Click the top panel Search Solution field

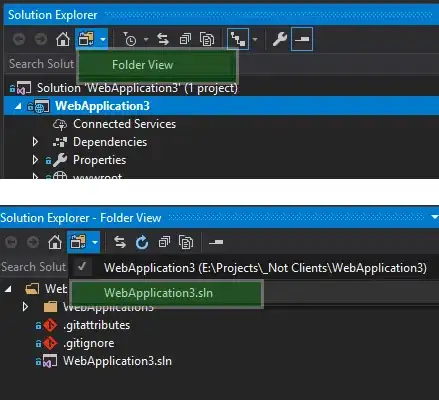[x=41, y=64]
